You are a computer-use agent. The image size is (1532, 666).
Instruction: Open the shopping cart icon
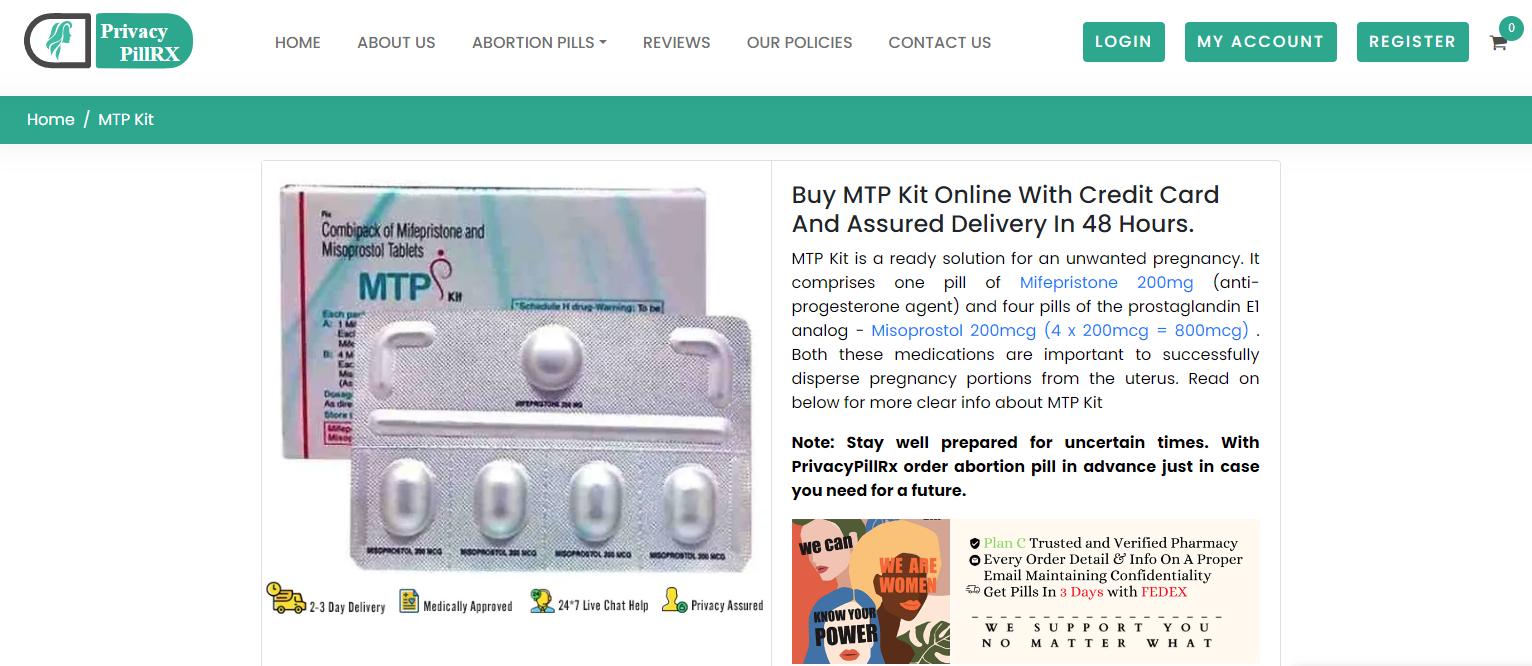pos(1498,43)
